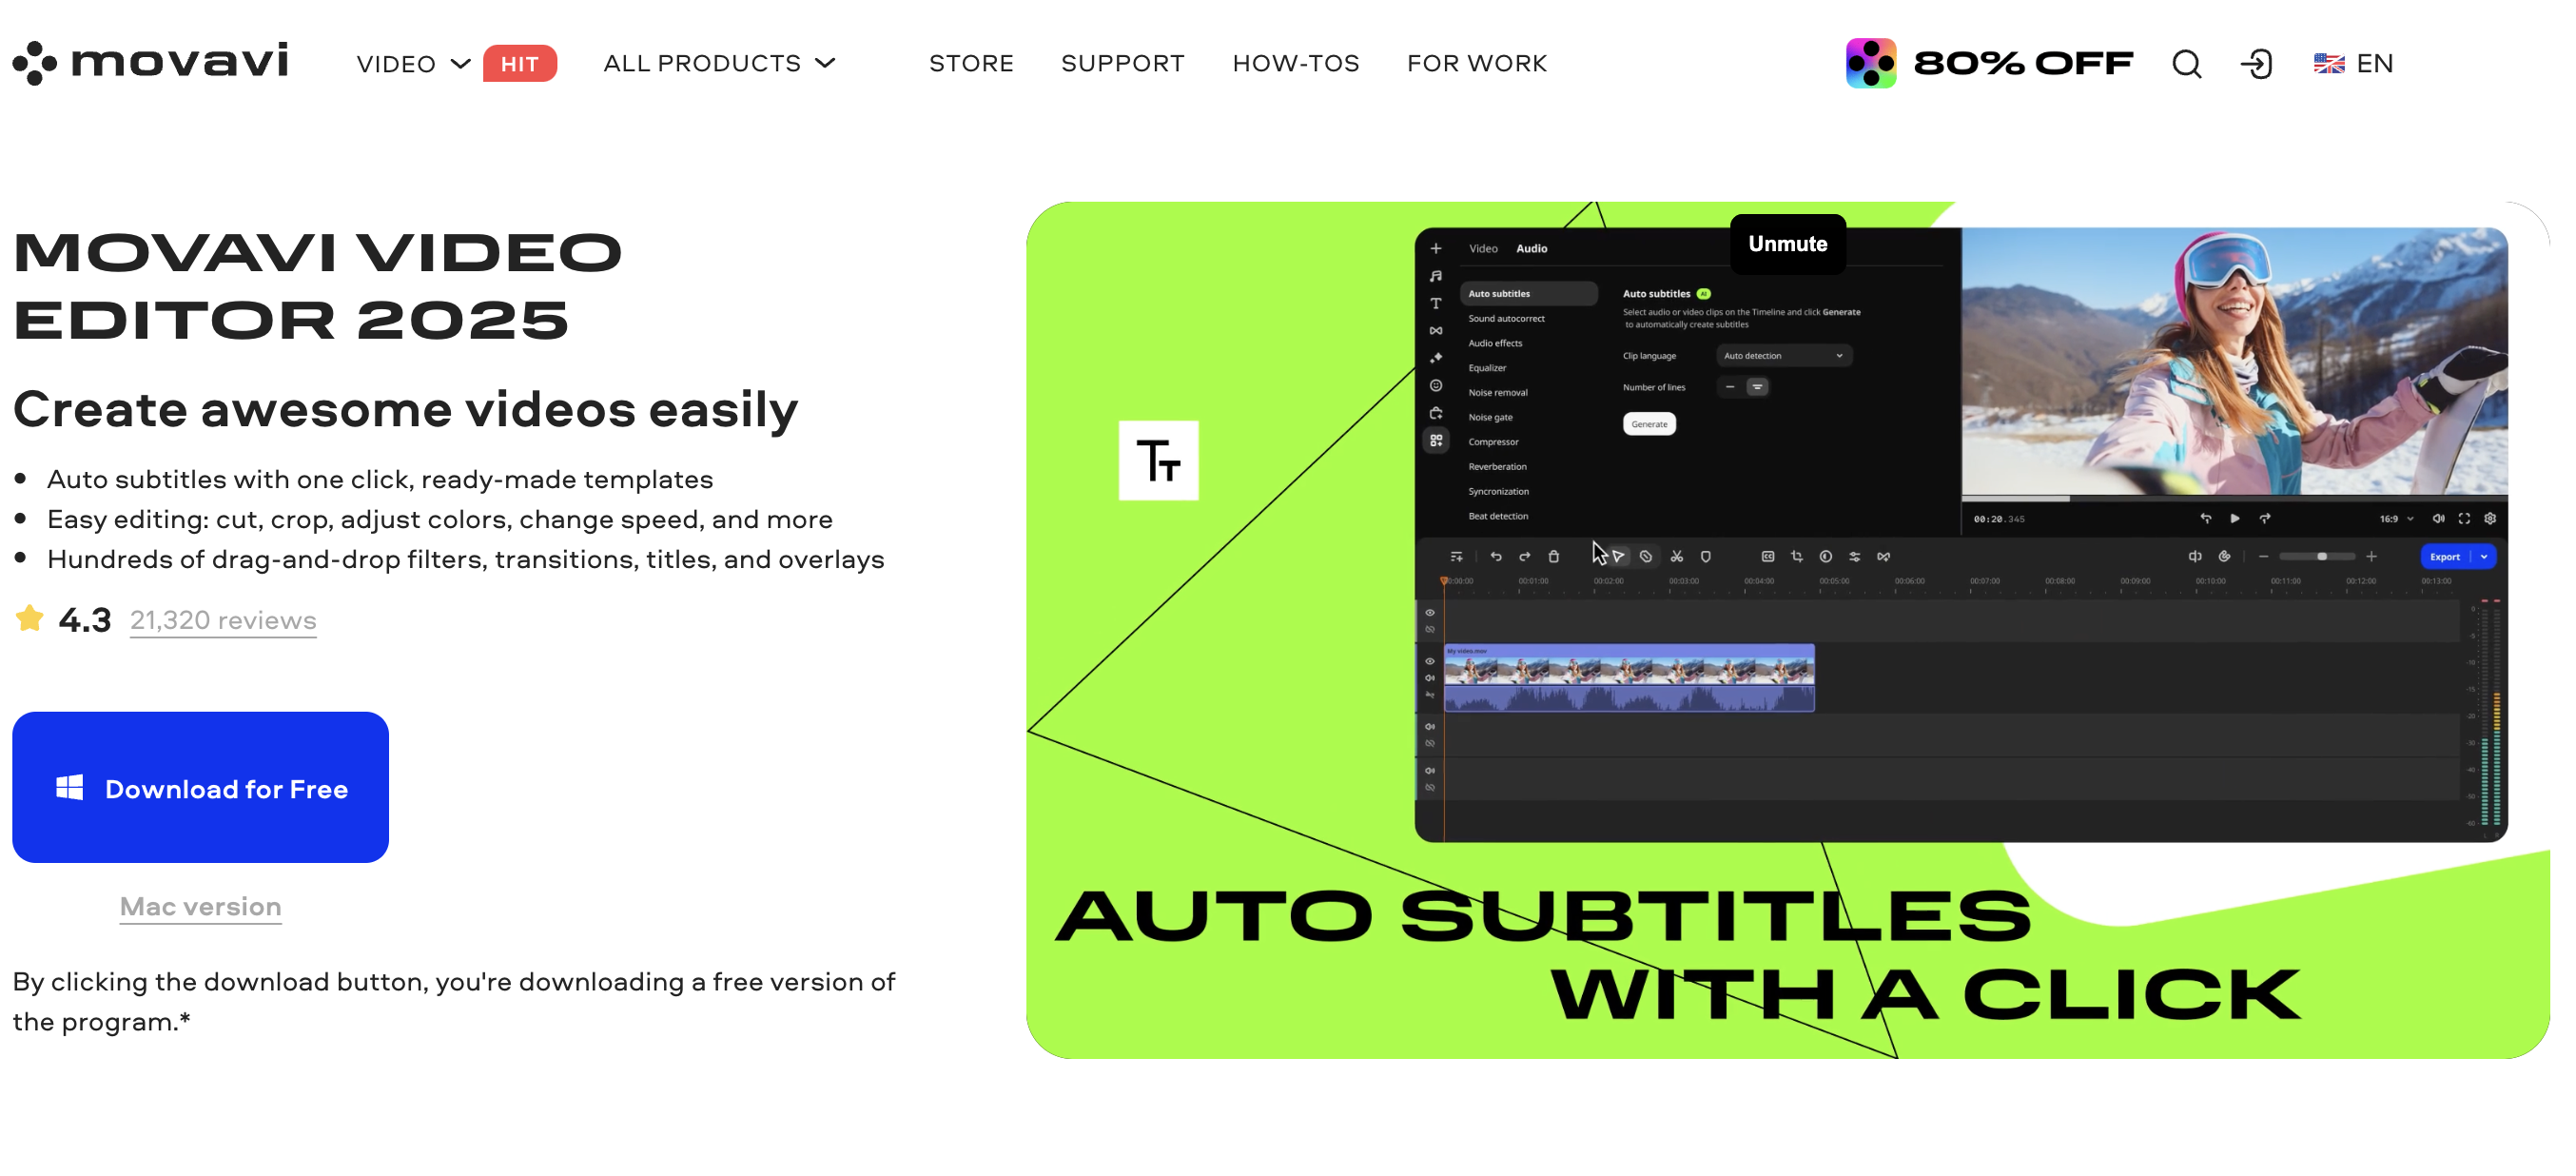
Task: Open the Transitions bowtie icon in sidebar
Action: point(1436,330)
